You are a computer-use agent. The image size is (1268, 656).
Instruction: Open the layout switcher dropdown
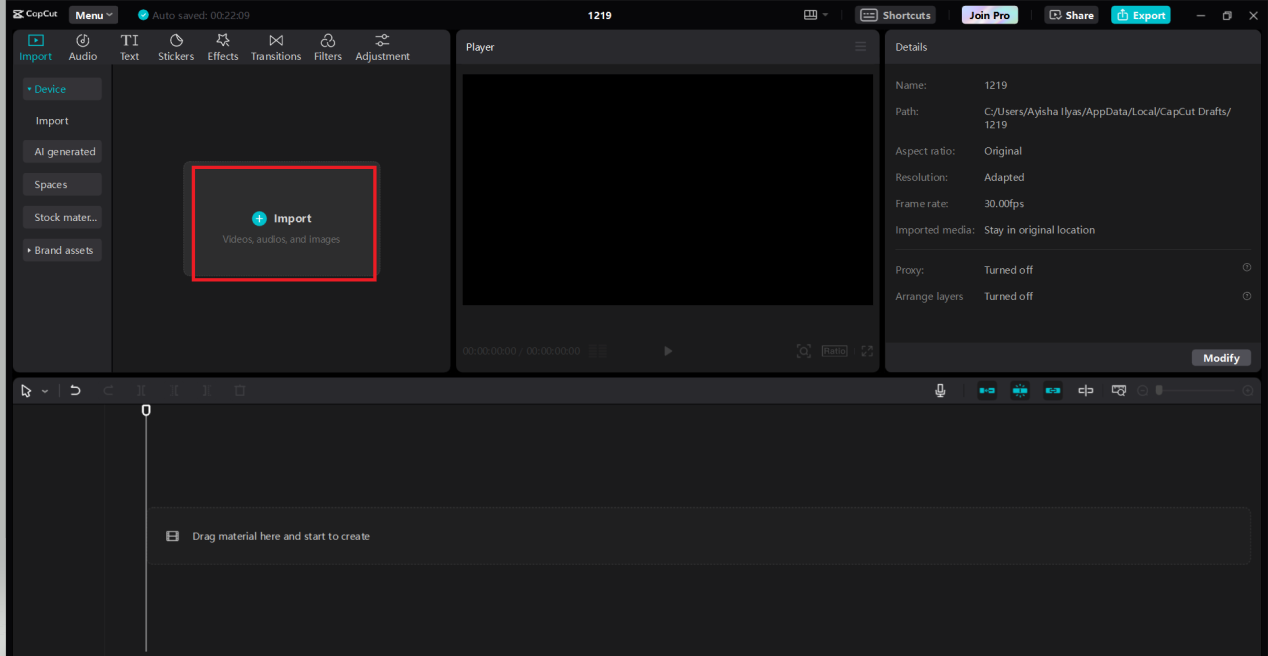tap(816, 15)
